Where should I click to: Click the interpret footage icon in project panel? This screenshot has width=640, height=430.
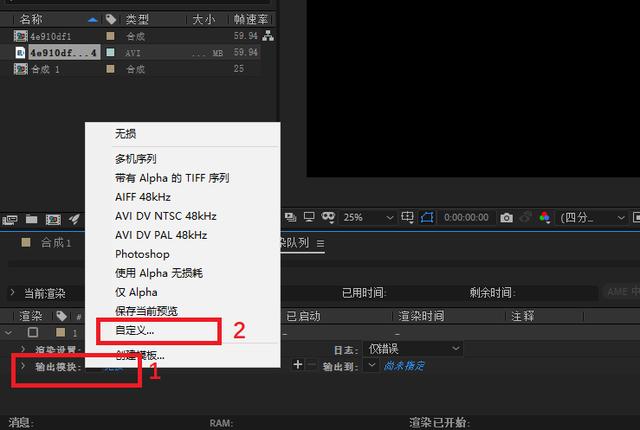[x=10, y=220]
